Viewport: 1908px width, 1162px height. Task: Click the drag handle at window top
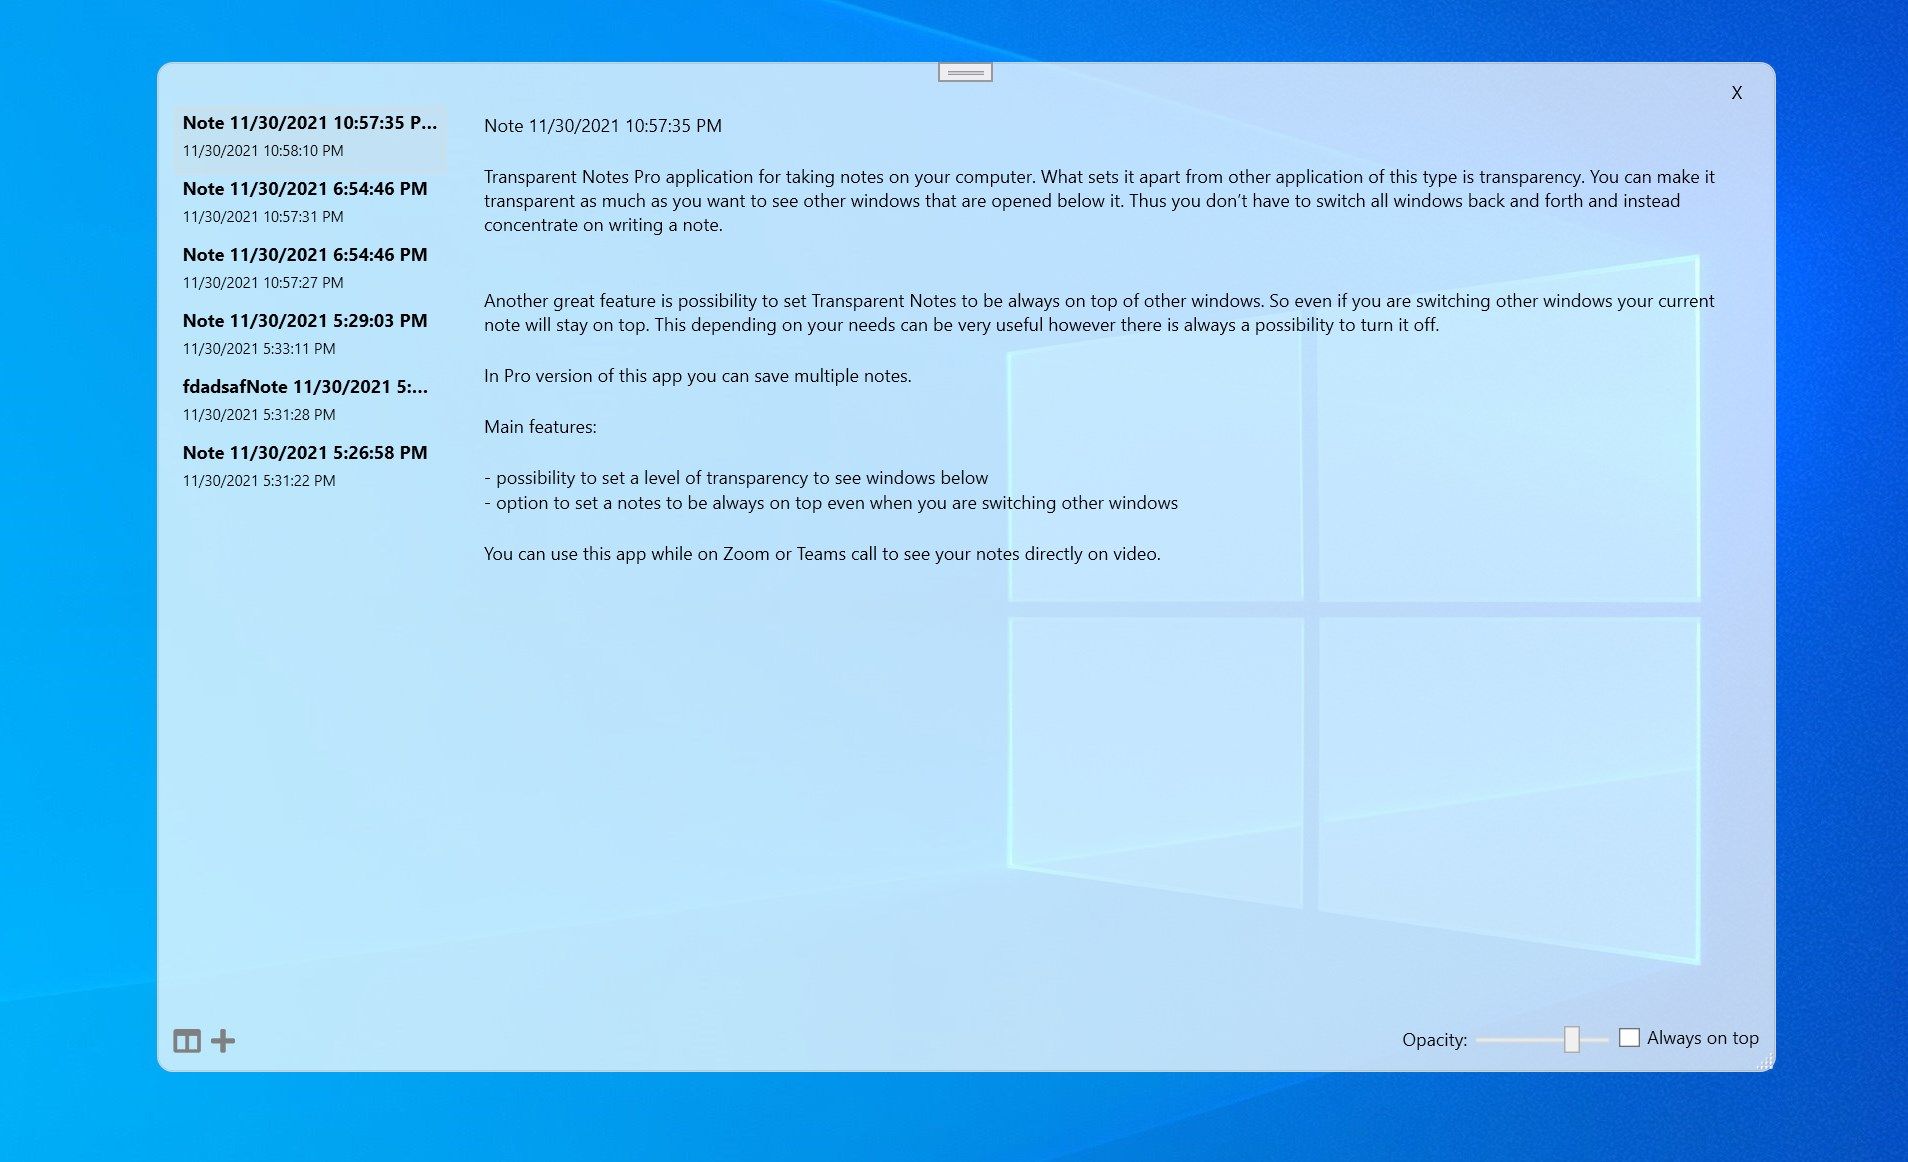click(965, 72)
